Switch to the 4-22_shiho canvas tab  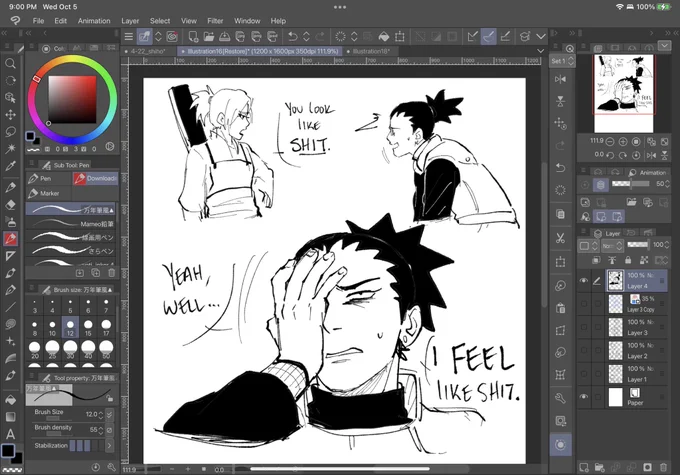coord(147,51)
